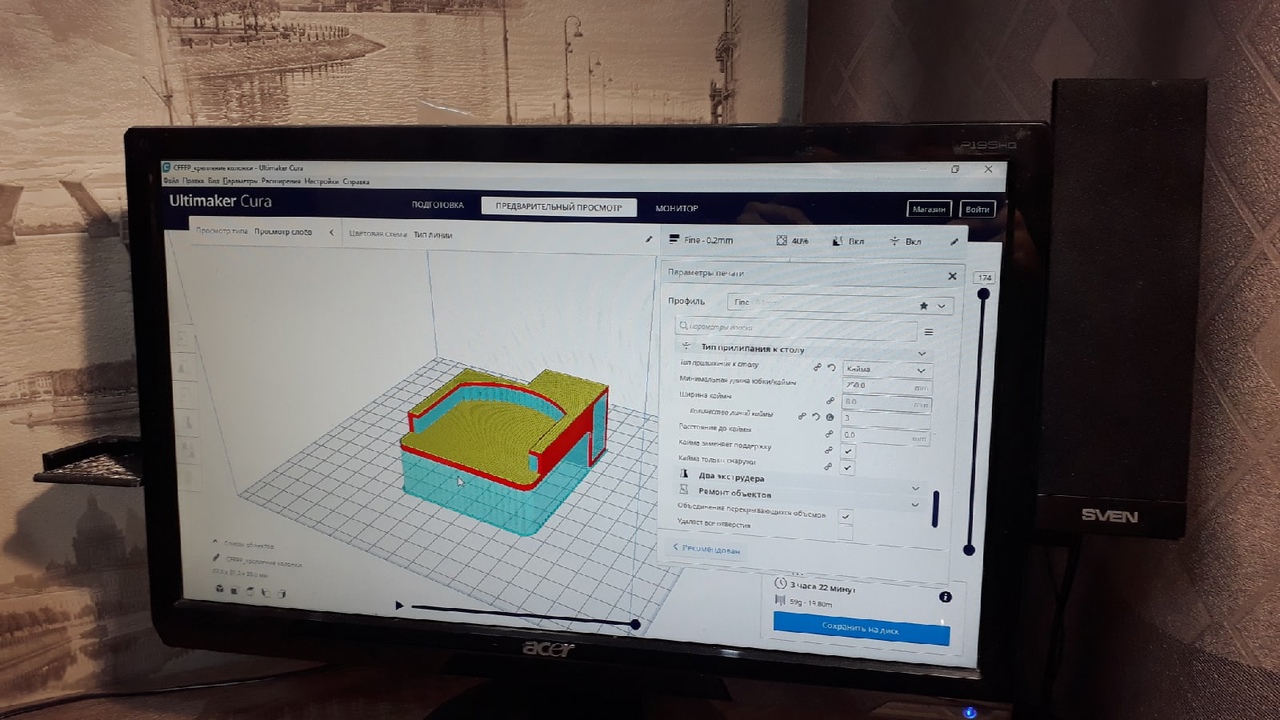Click the Магазин button
Viewport: 1280px width, 720px height.
928,209
